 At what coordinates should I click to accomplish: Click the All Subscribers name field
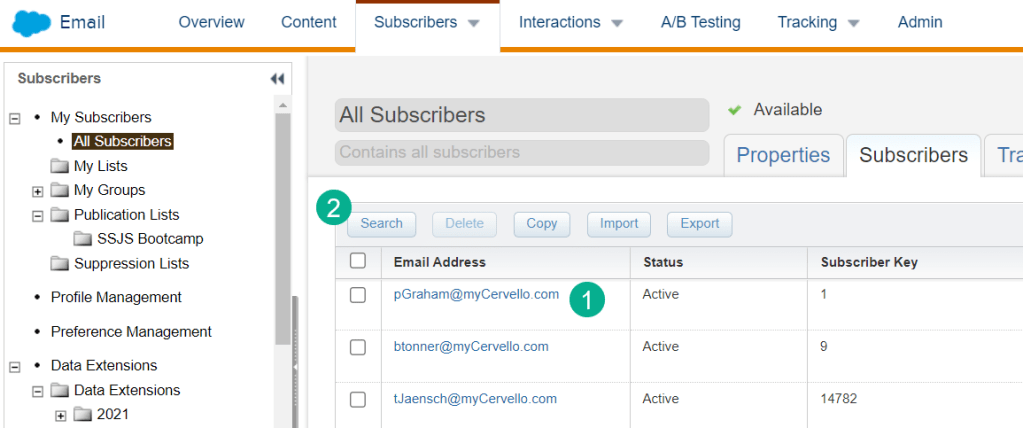[520, 115]
